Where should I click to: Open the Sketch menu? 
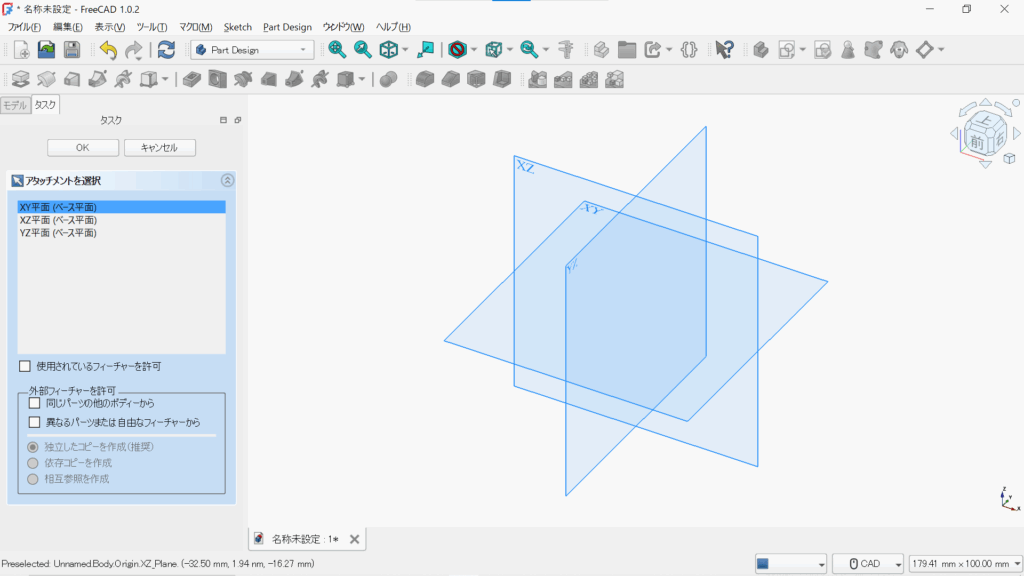pos(238,27)
